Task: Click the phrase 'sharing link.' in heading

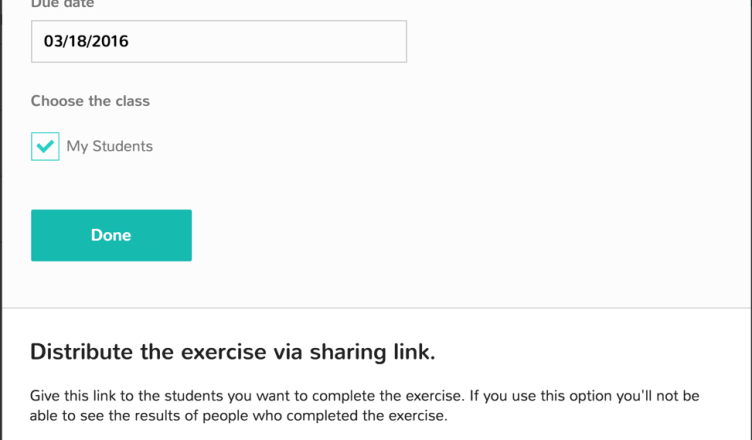Action: tap(372, 352)
